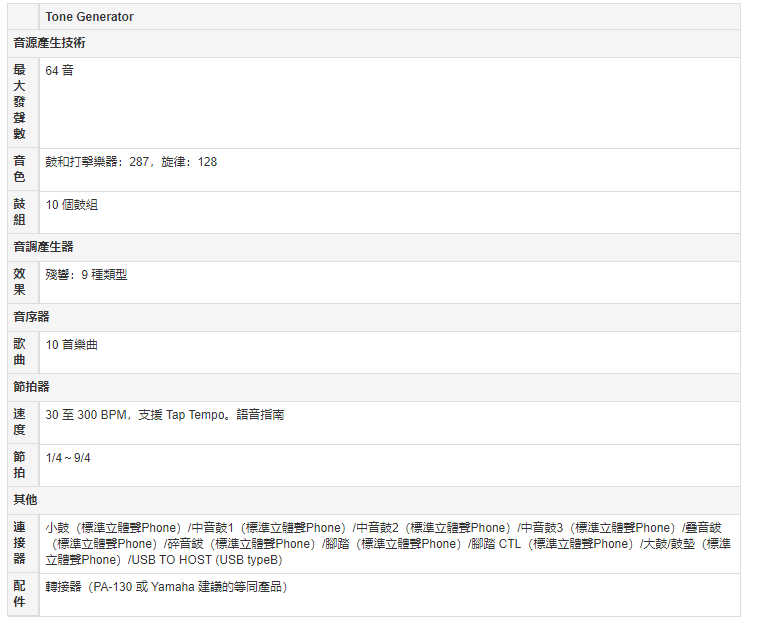Click the 音色 row label
The width and height of the screenshot is (758, 629).
click(x=20, y=169)
